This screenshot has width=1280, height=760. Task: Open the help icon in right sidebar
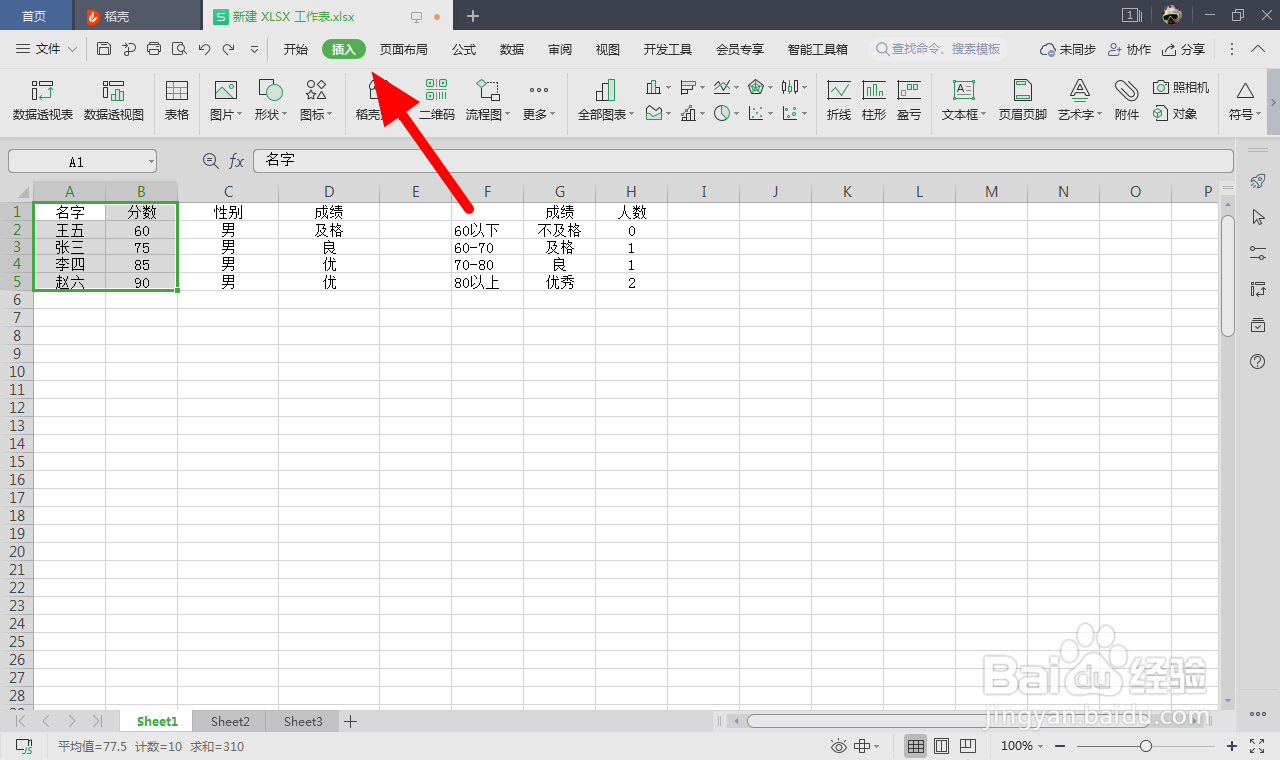(x=1259, y=361)
